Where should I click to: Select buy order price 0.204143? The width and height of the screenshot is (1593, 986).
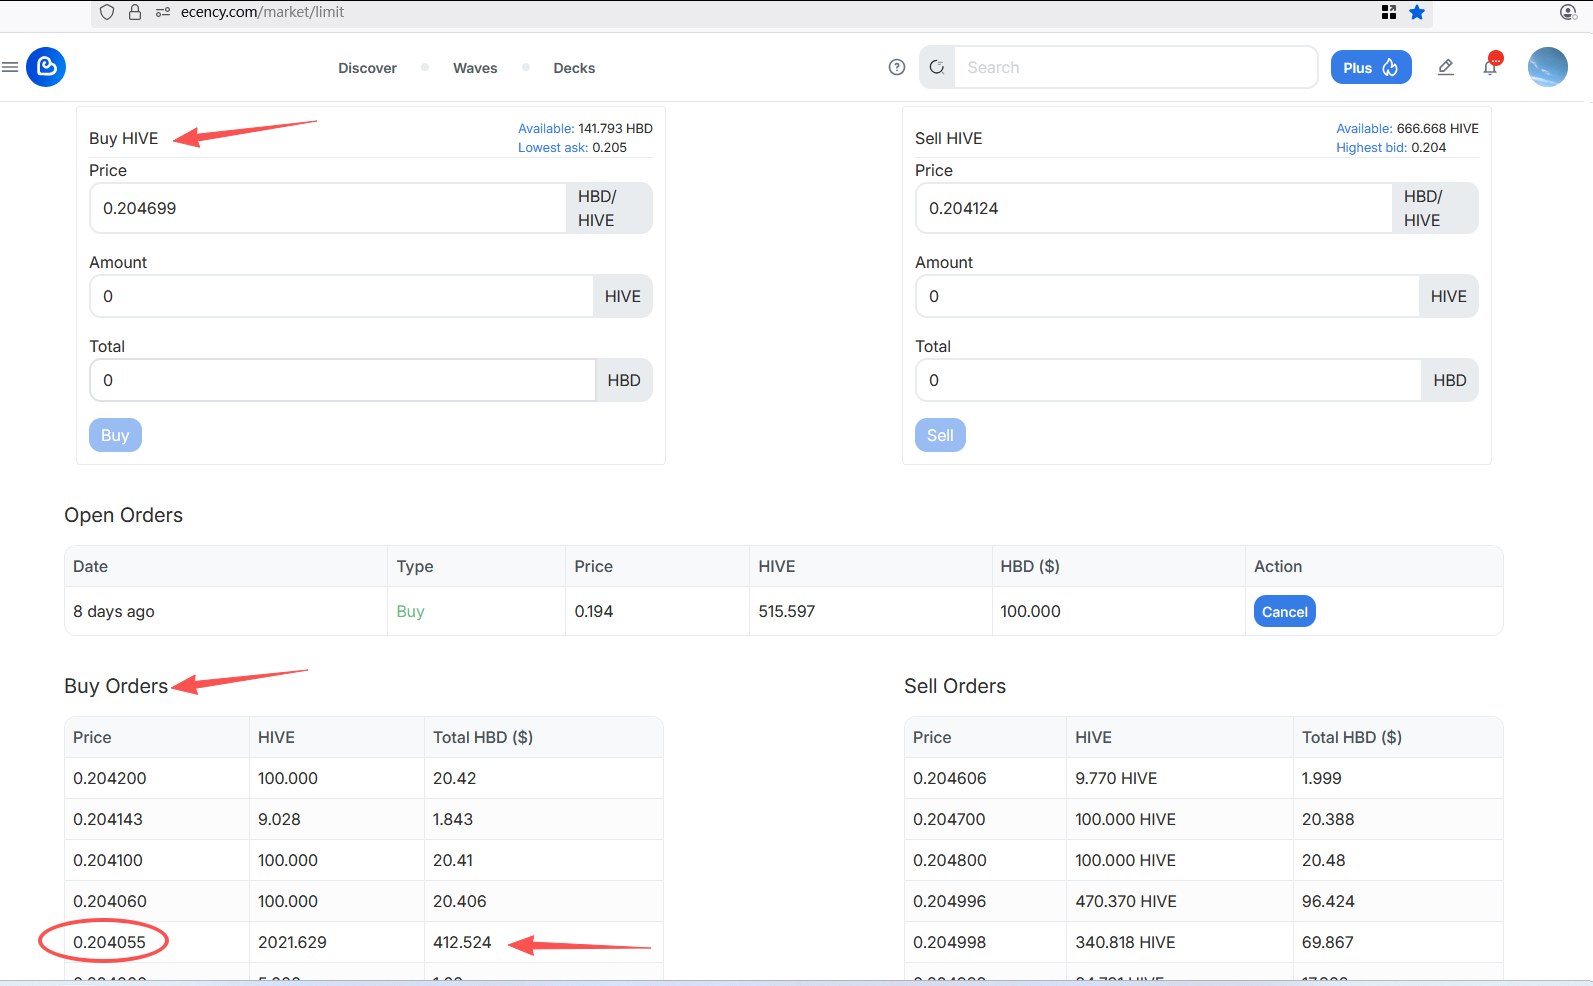(x=108, y=819)
